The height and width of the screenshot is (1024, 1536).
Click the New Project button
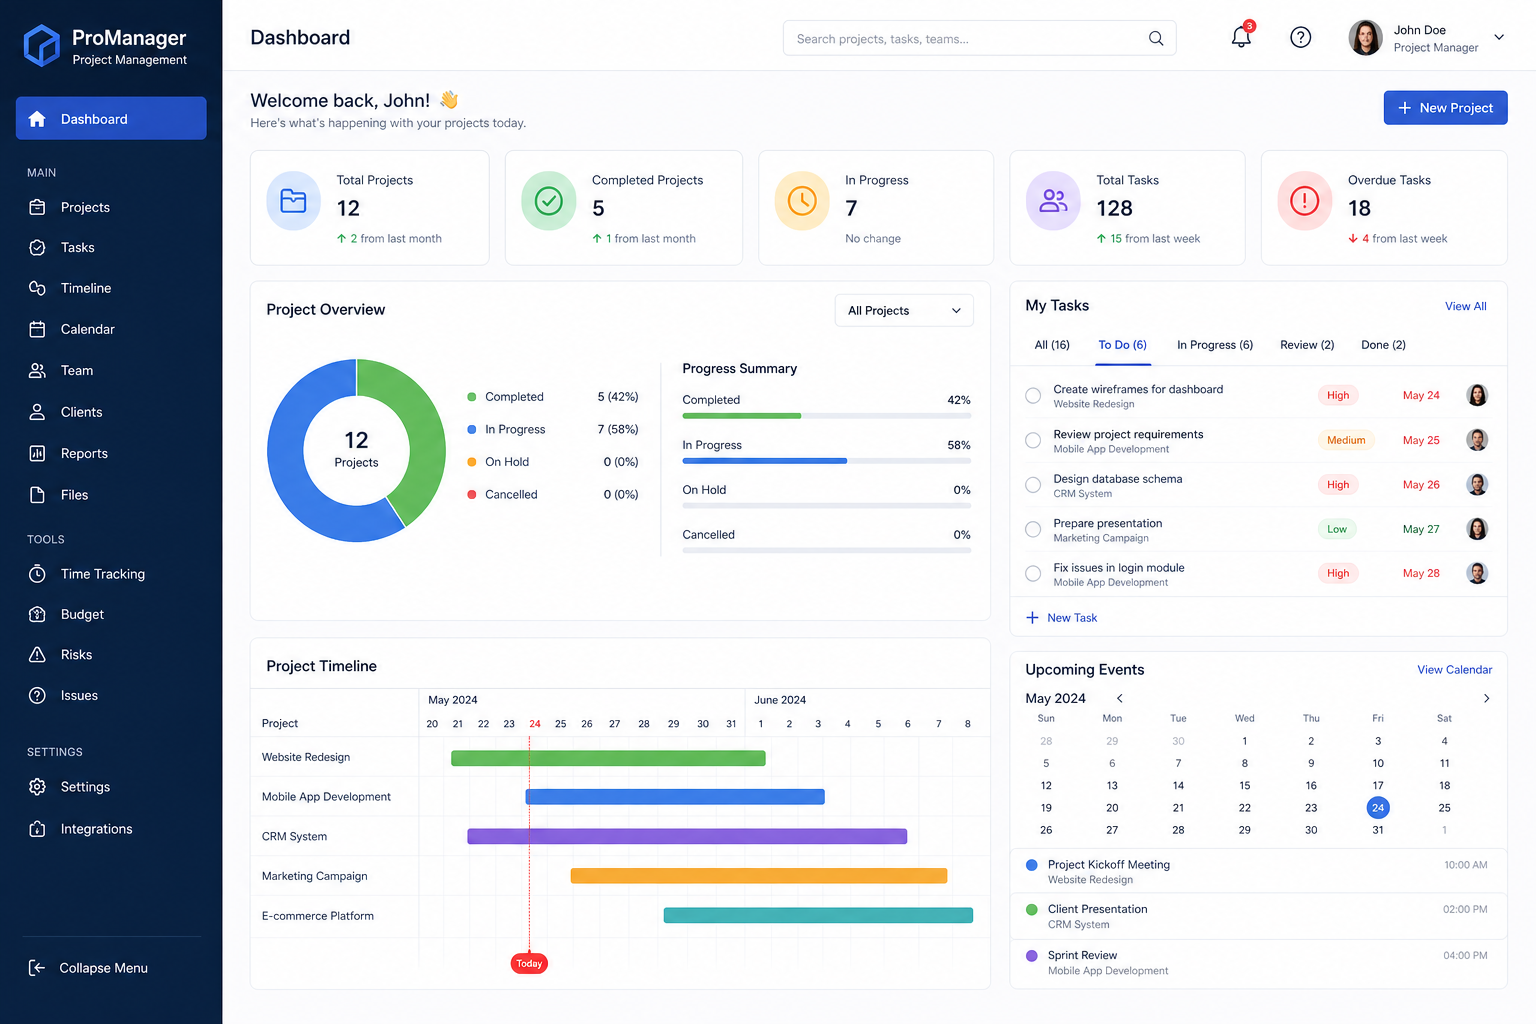click(1445, 107)
